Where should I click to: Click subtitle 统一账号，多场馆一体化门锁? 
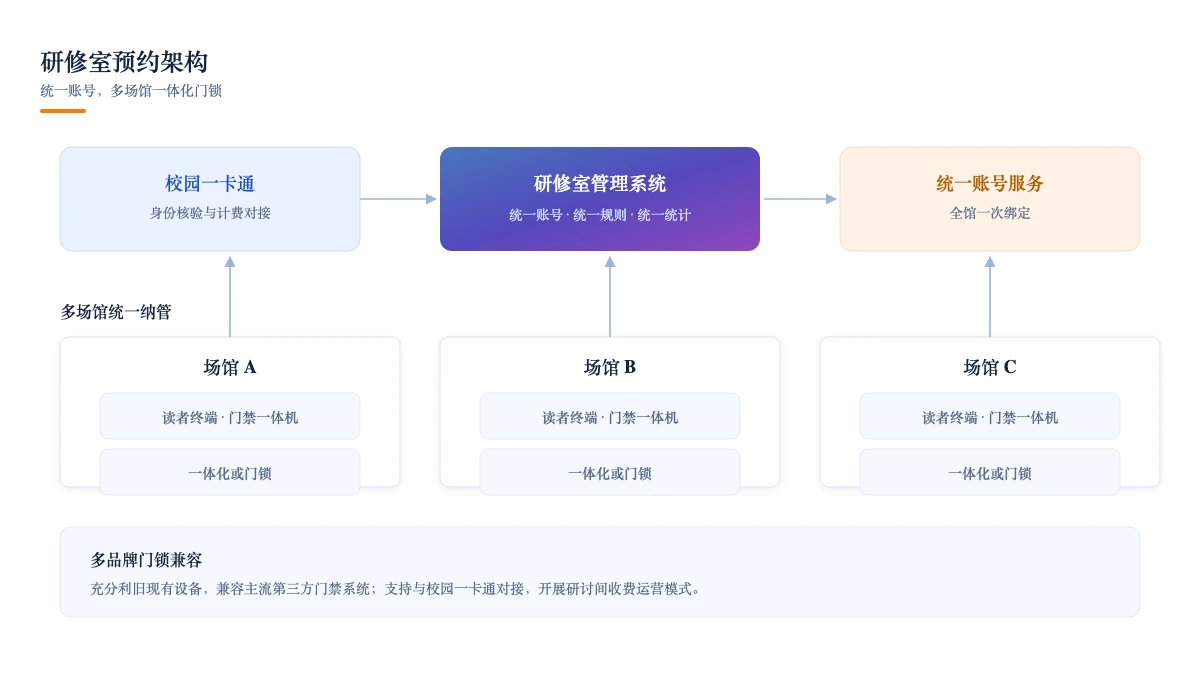click(x=131, y=91)
